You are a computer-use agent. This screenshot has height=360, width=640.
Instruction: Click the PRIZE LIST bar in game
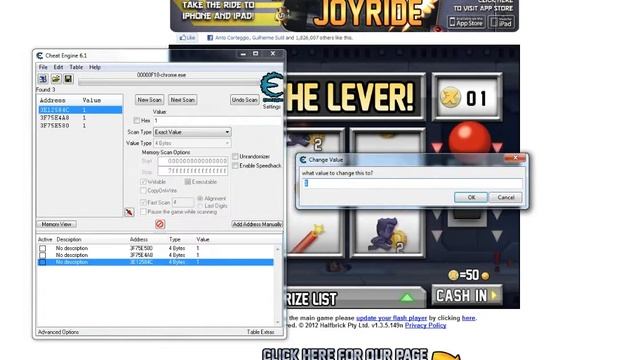click(x=355, y=298)
